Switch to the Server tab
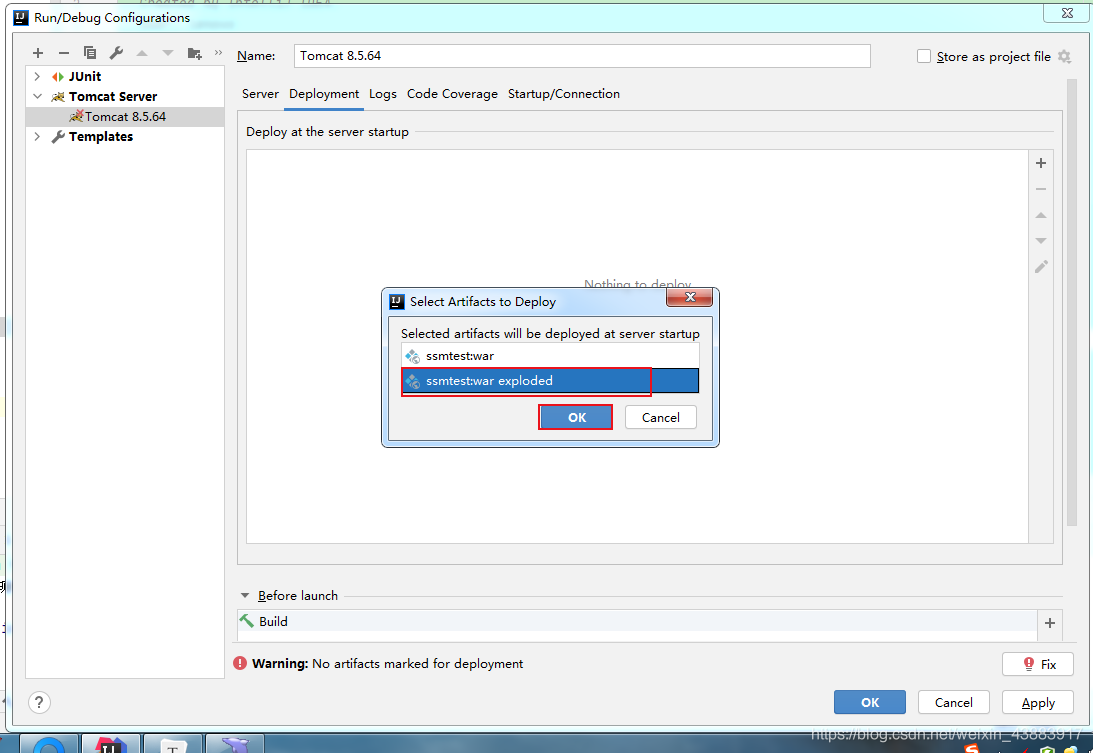This screenshot has width=1093, height=753. pos(260,94)
